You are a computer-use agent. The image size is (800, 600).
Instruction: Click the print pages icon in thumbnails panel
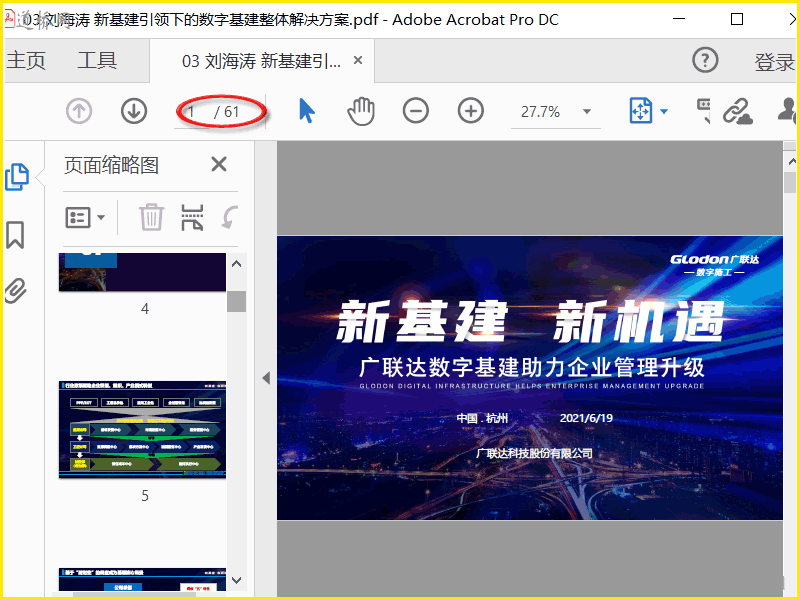[192, 218]
